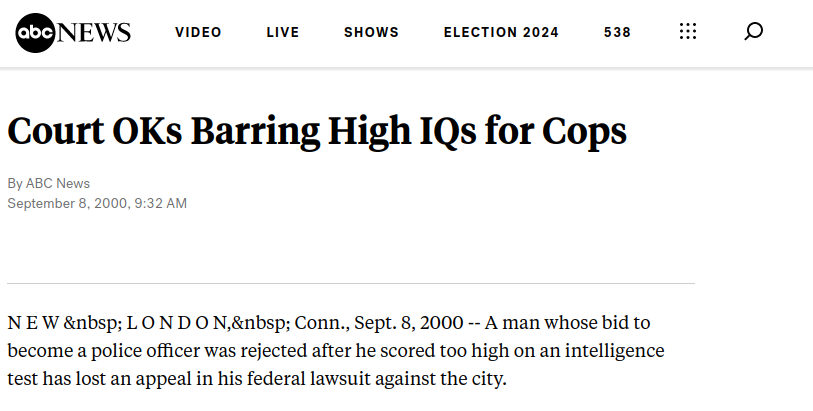This screenshot has height=411, width=813.
Task: Open the VIDEO navigation item
Action: [x=198, y=32]
